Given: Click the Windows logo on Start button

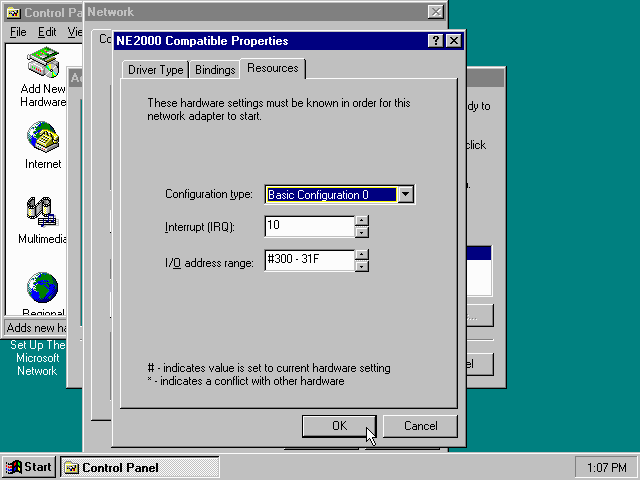Looking at the screenshot, I should [x=13, y=467].
